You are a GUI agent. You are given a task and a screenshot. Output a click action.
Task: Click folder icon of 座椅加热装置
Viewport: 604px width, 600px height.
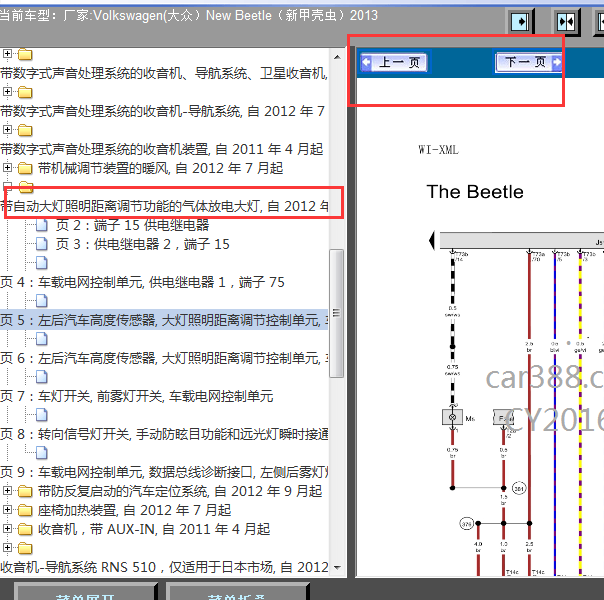(25, 510)
